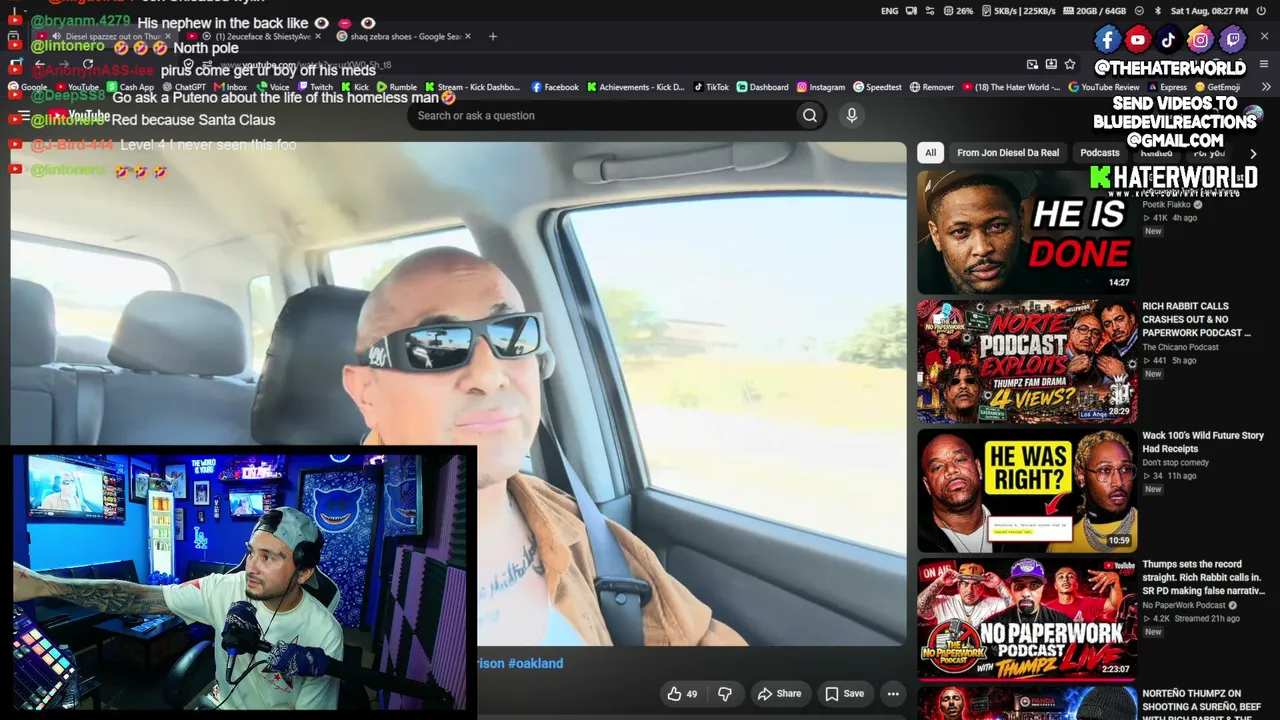Open the No Paperwork Podcast Live thumbnail
Viewport: 1280px width, 720px height.
pos(1026,619)
